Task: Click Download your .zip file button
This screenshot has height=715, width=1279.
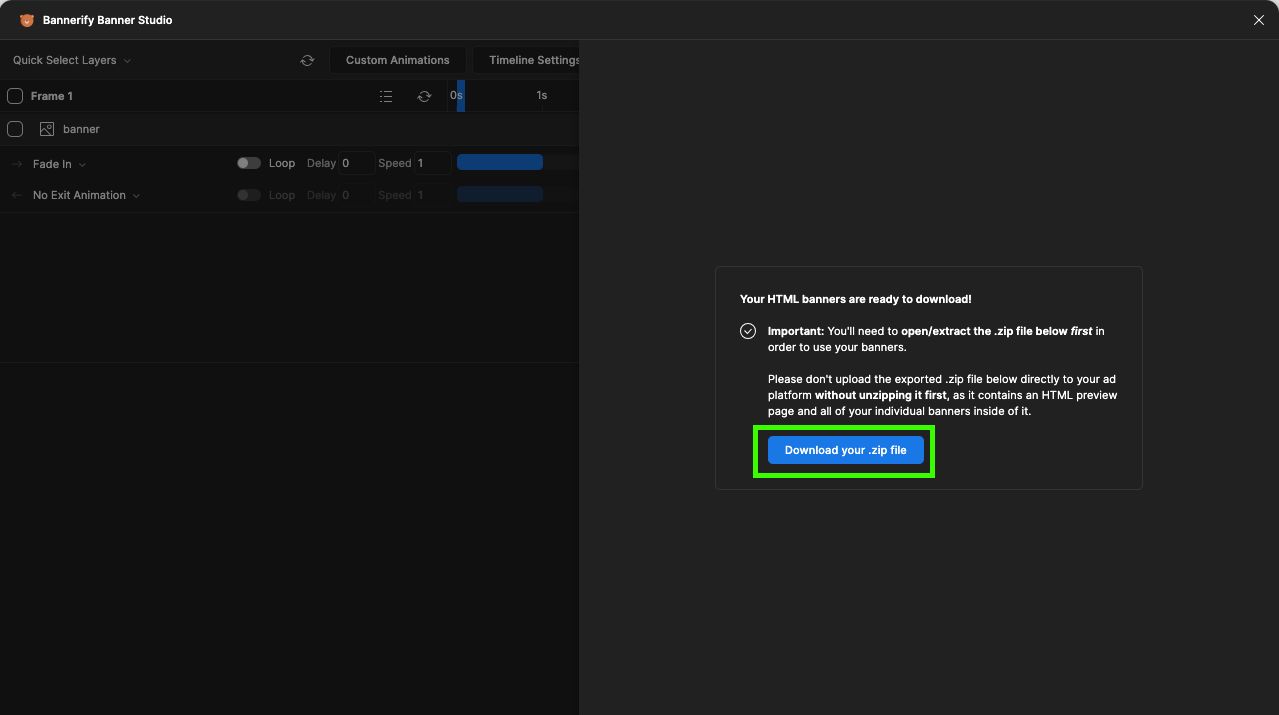Action: [846, 450]
